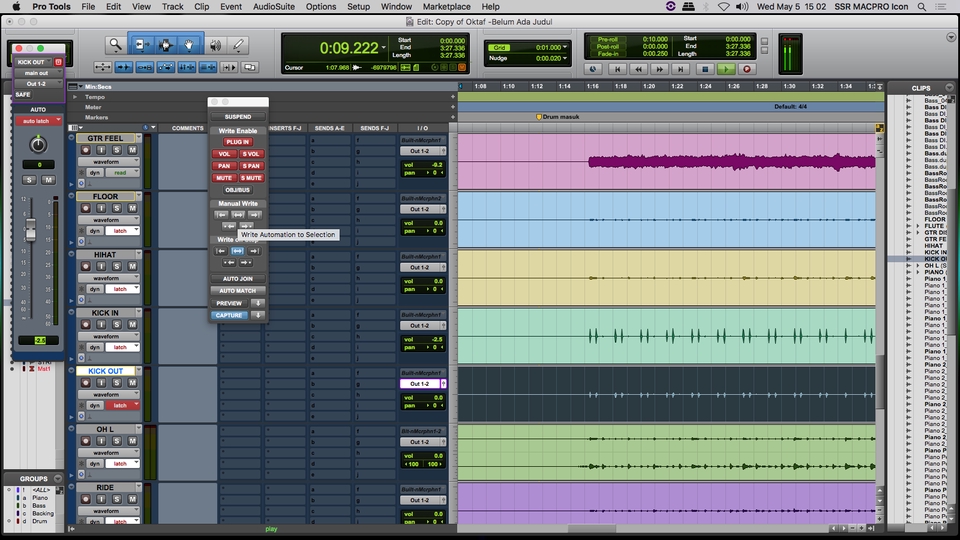Toggle input monitoring on KICK IN track

tap(101, 324)
